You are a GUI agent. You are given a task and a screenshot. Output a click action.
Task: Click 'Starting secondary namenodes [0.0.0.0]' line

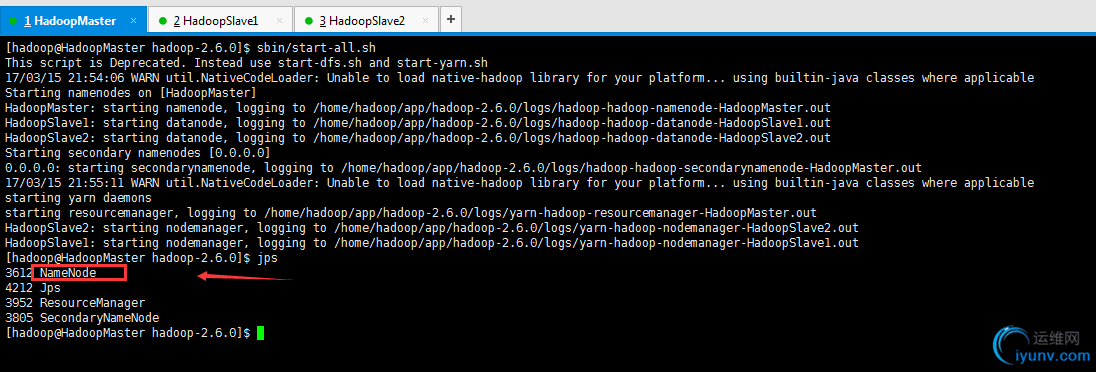pyautogui.click(x=138, y=153)
